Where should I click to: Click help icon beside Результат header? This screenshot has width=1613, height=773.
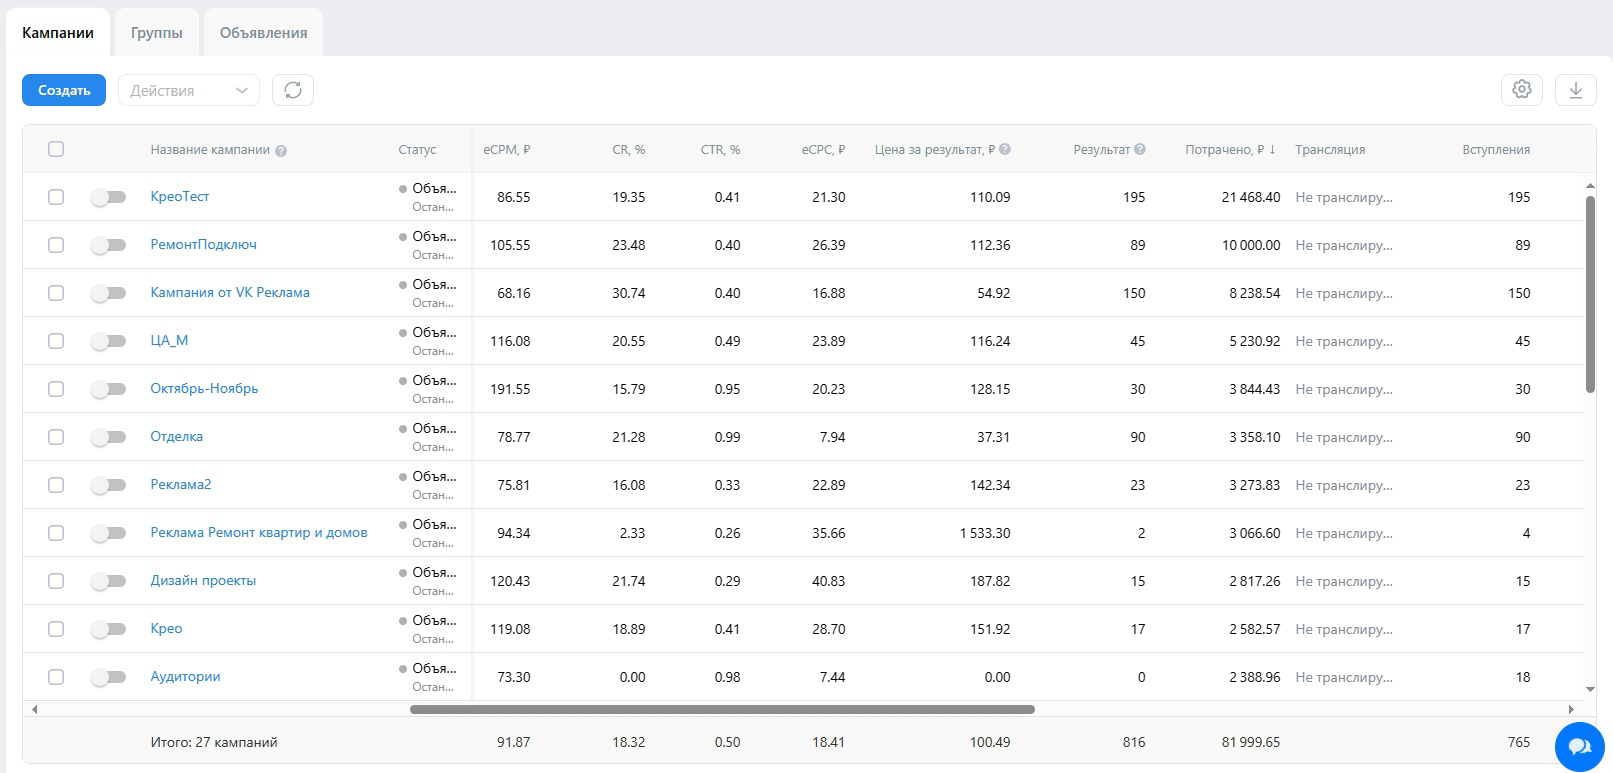[x=1140, y=149]
